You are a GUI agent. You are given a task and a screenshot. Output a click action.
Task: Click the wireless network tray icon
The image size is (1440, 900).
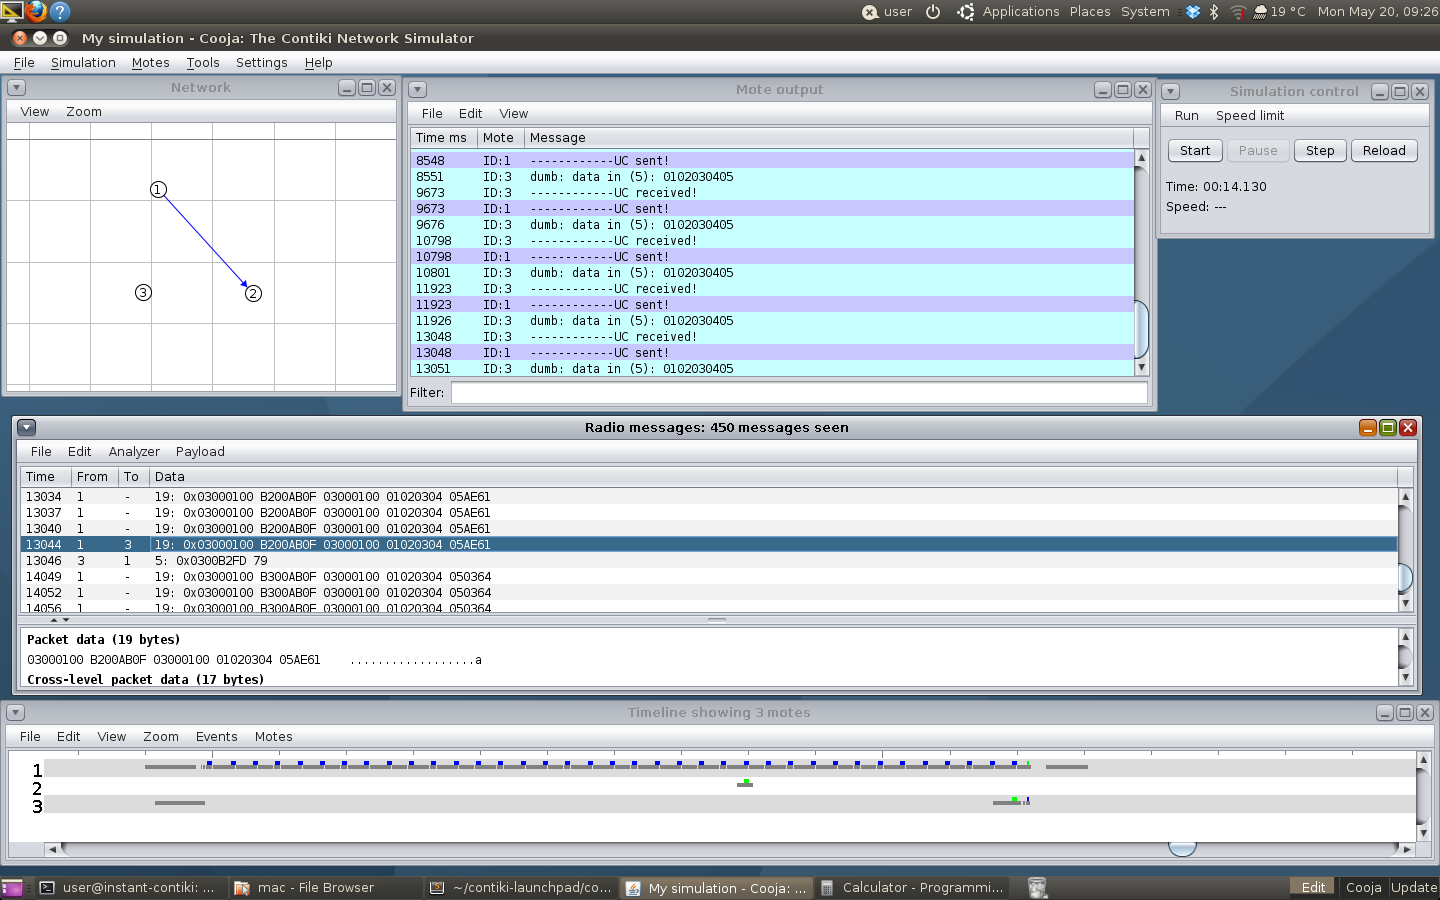(x=1238, y=12)
